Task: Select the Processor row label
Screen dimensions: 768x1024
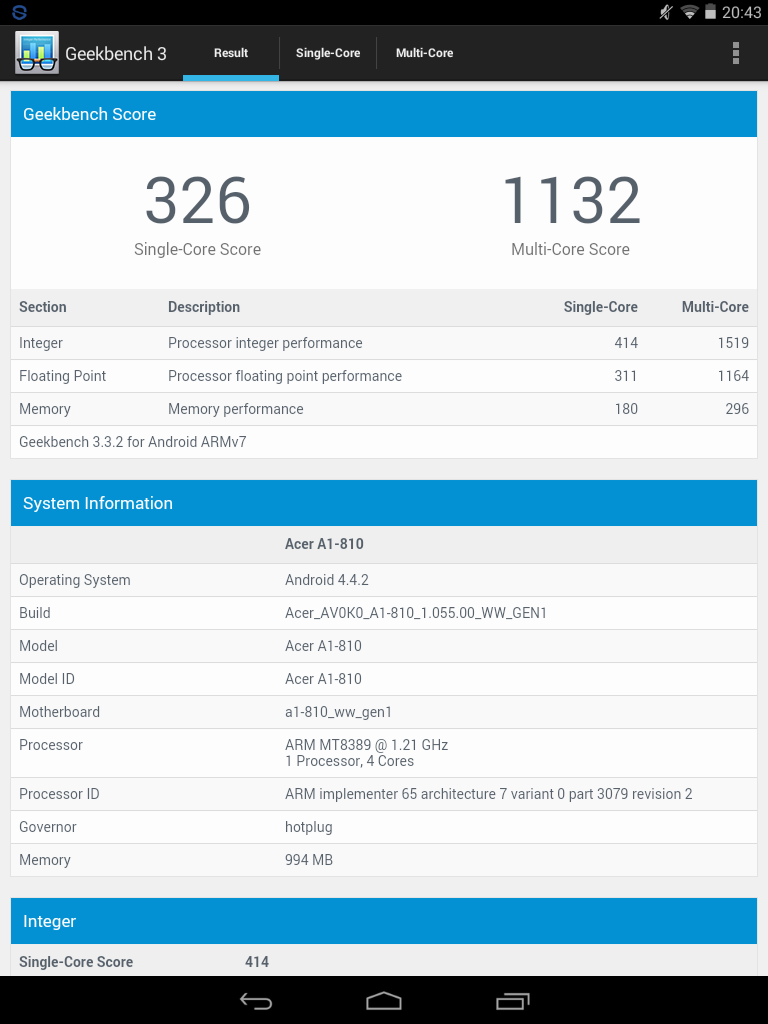Action: click(50, 745)
